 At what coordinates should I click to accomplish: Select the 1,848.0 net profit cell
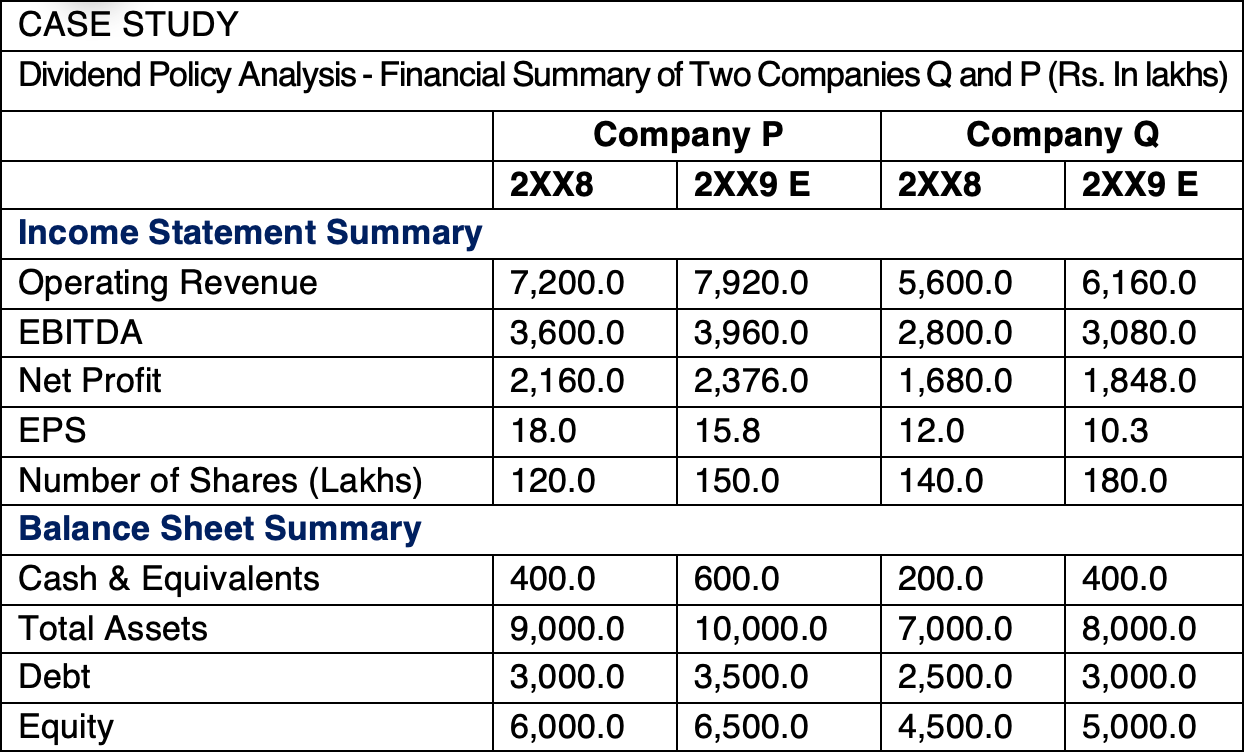click(x=1154, y=381)
